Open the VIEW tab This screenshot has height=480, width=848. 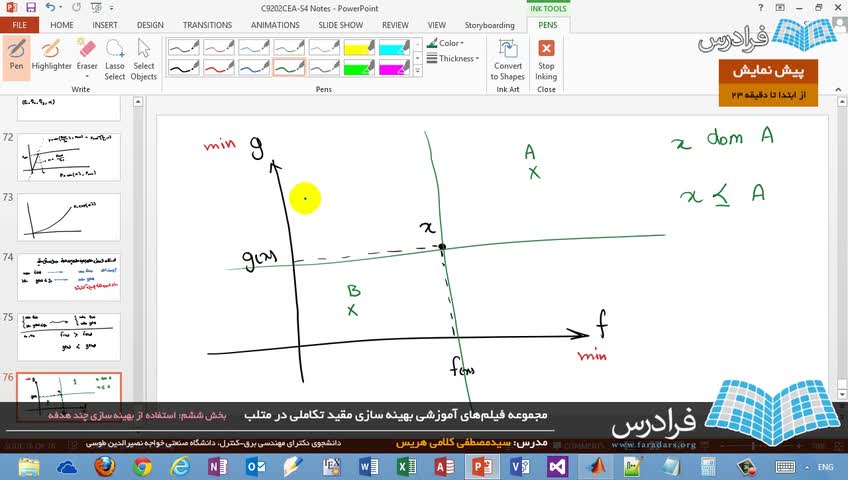(436, 25)
